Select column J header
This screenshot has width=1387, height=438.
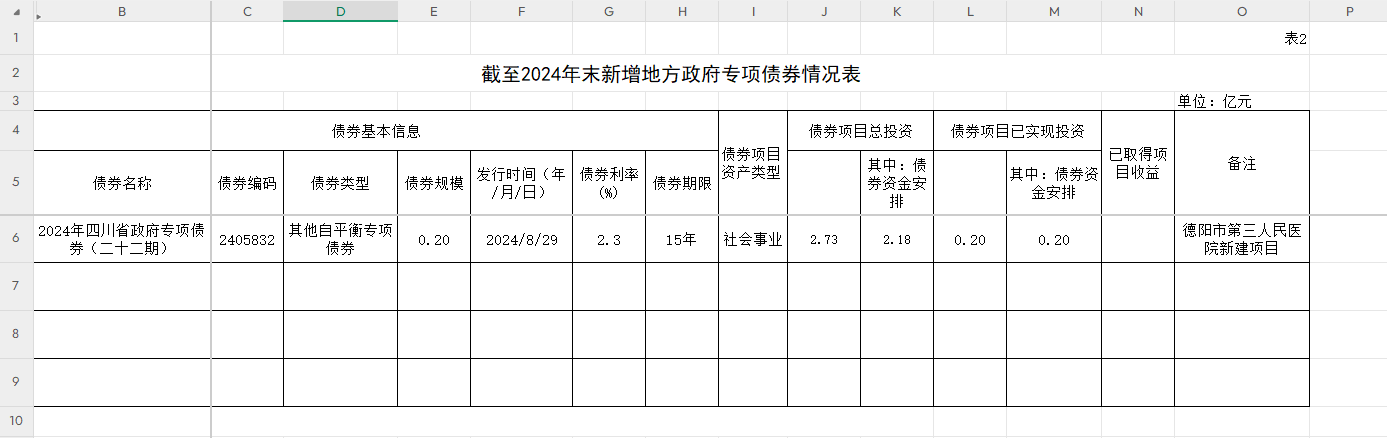coord(824,11)
